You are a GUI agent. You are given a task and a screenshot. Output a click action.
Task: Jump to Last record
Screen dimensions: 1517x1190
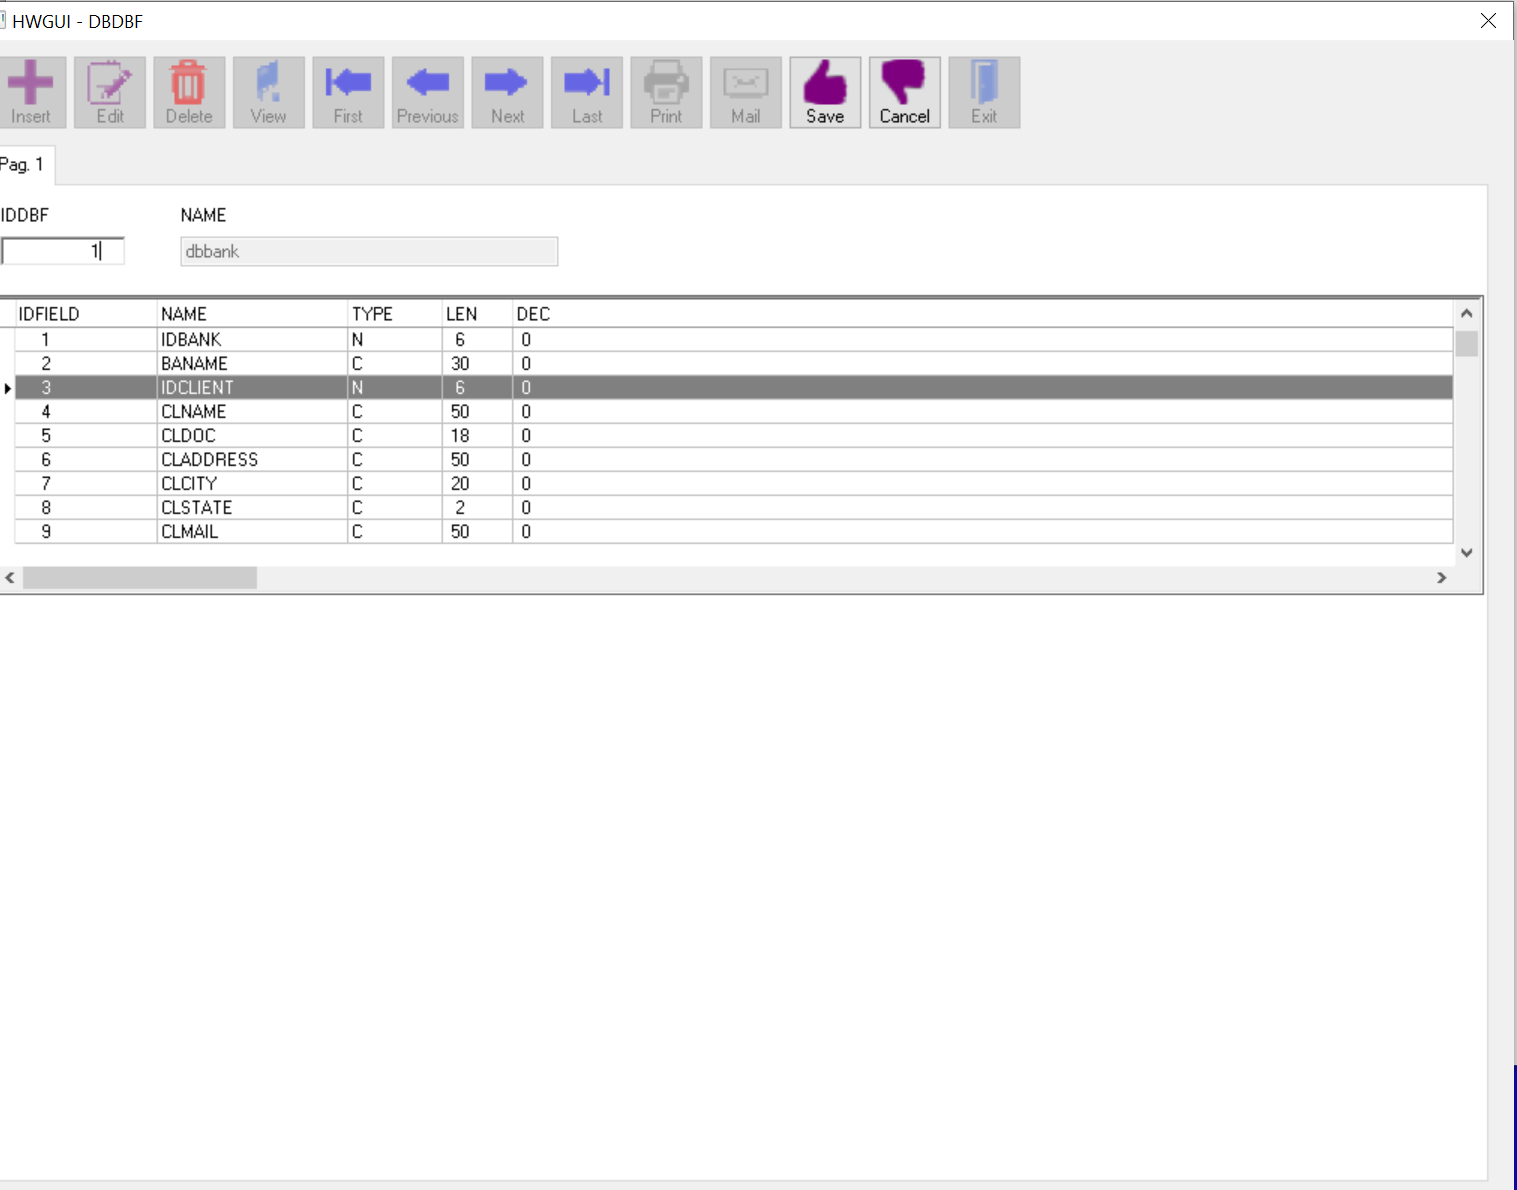click(587, 92)
